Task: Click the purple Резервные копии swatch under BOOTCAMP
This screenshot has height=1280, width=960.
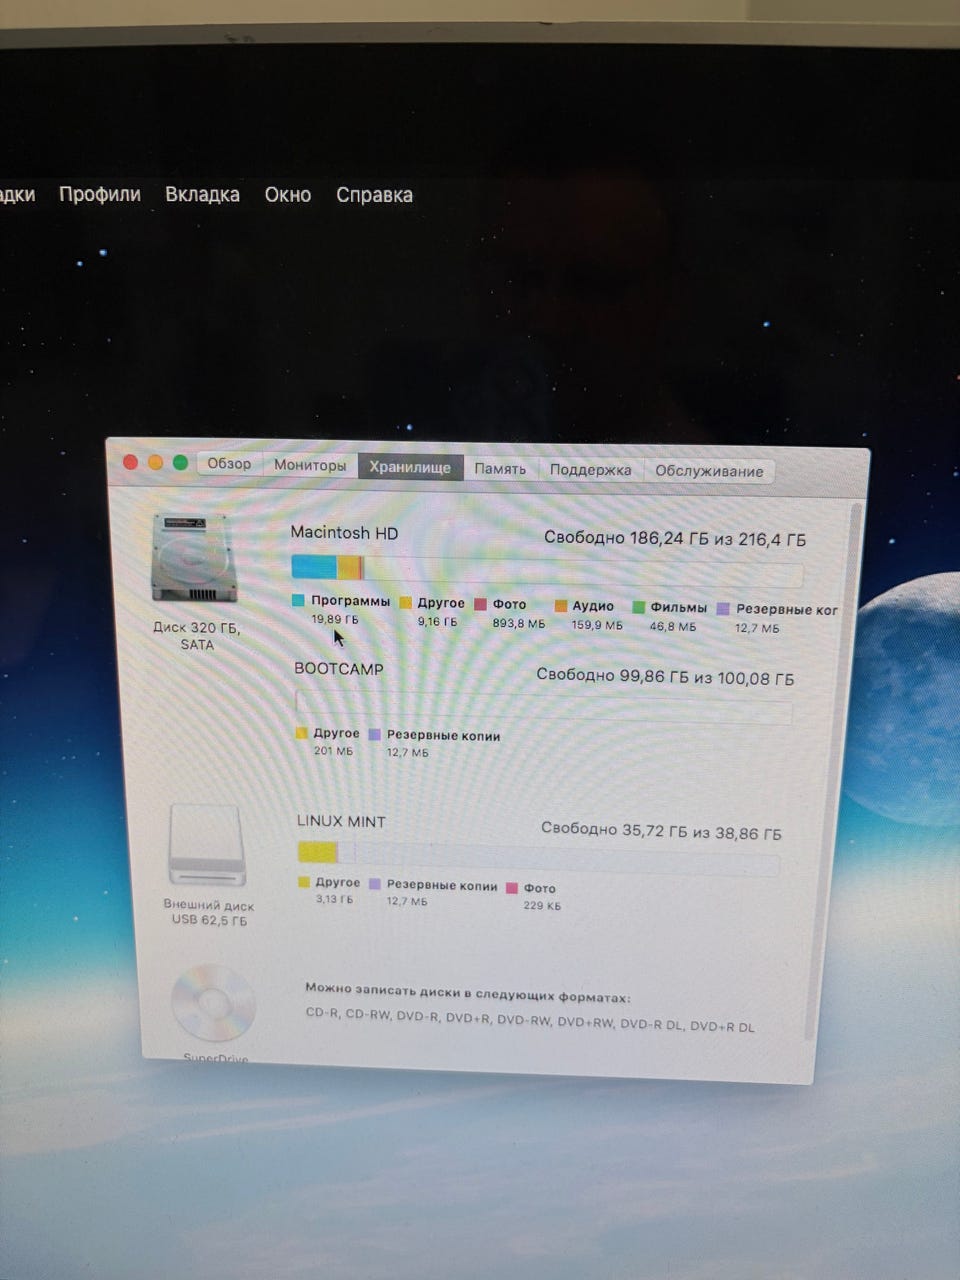Action: (x=375, y=734)
